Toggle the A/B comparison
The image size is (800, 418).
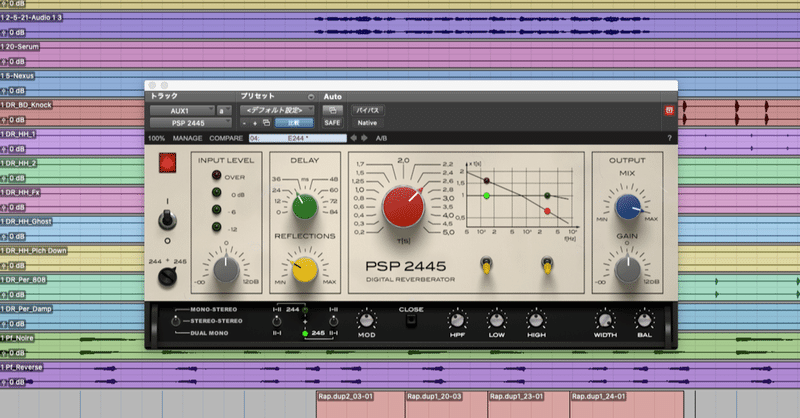[381, 138]
